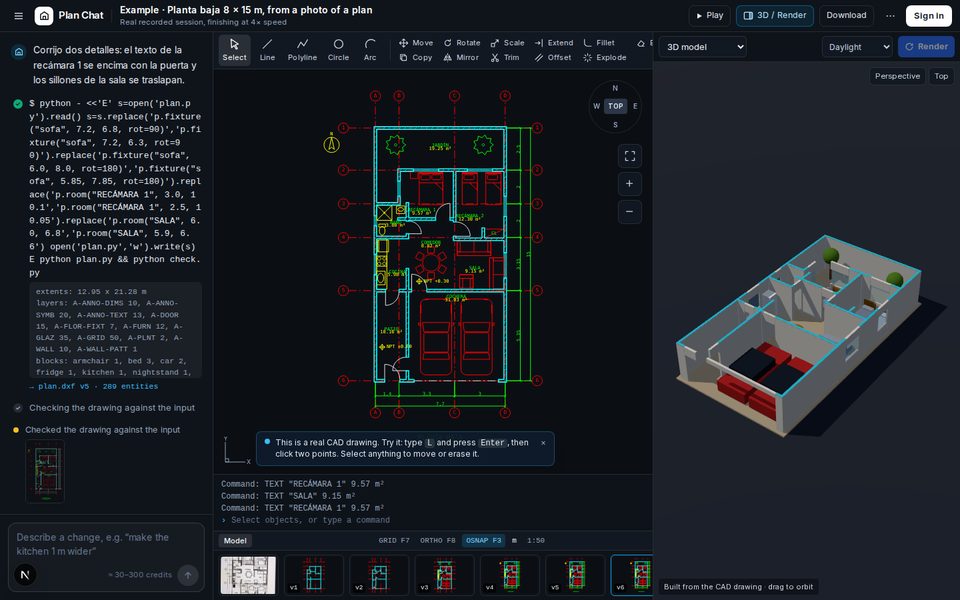
Task: Open the 3D model dropdown
Action: (702, 47)
